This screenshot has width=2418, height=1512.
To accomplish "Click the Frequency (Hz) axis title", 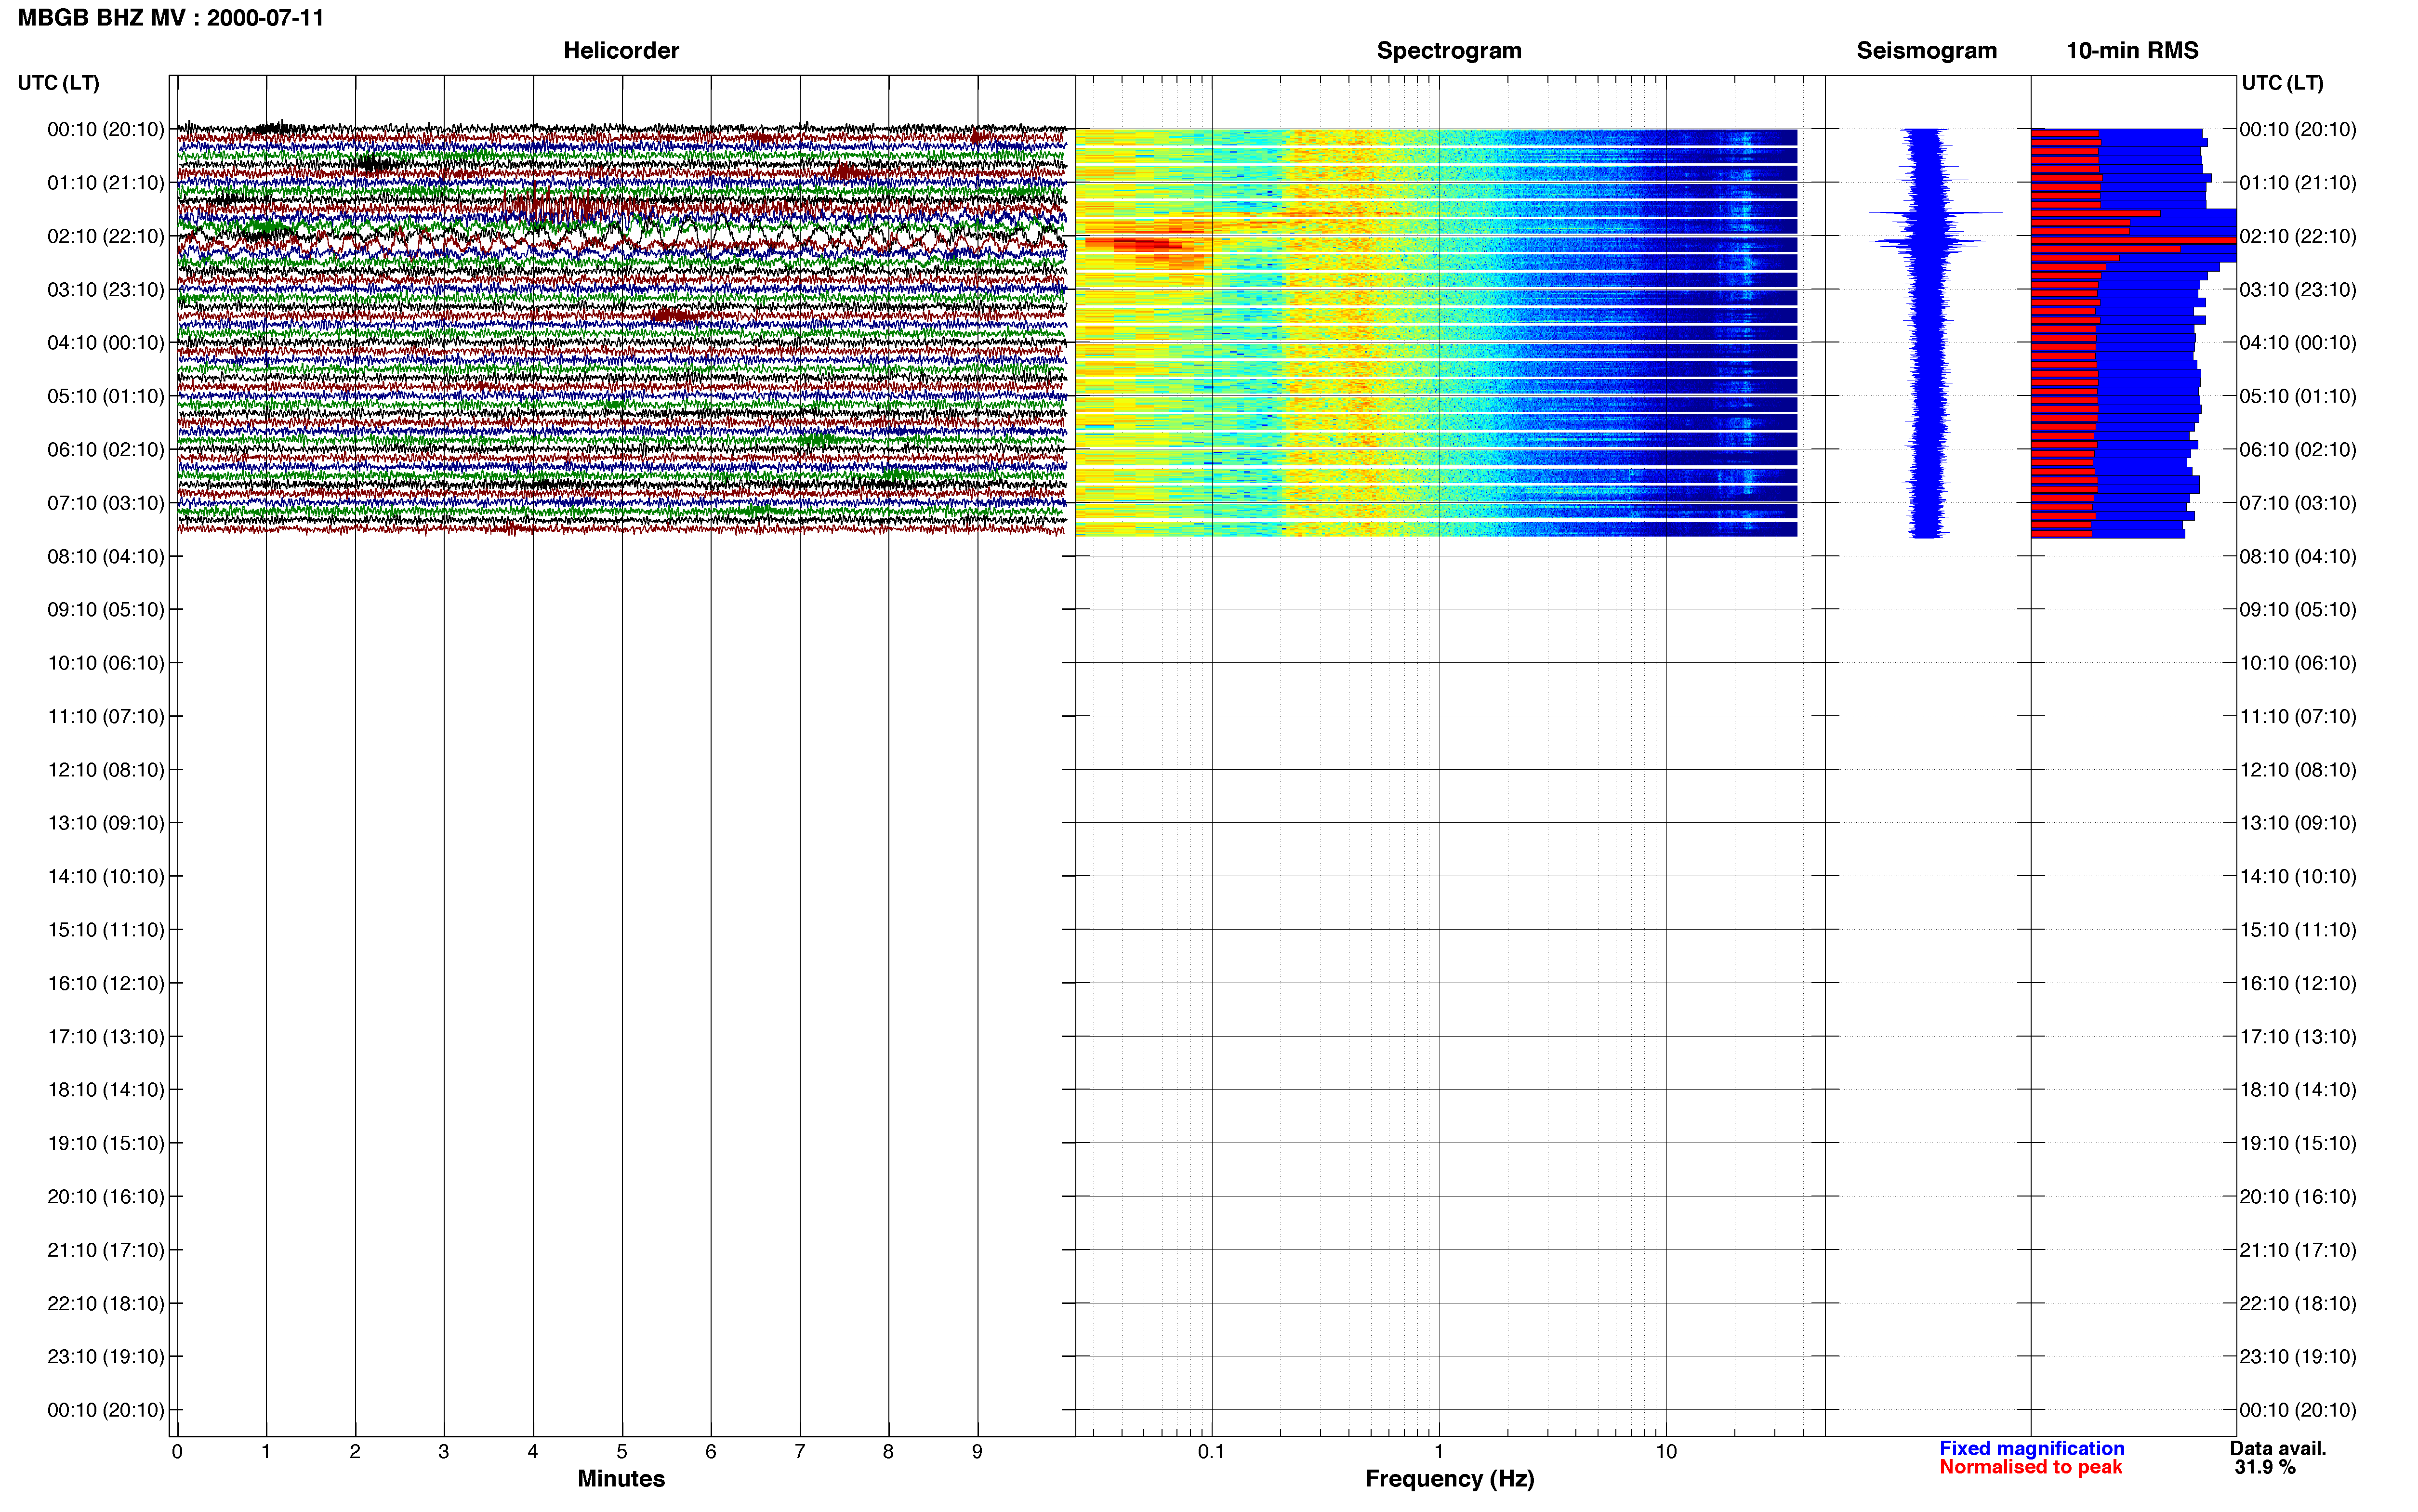I will (x=1449, y=1478).
